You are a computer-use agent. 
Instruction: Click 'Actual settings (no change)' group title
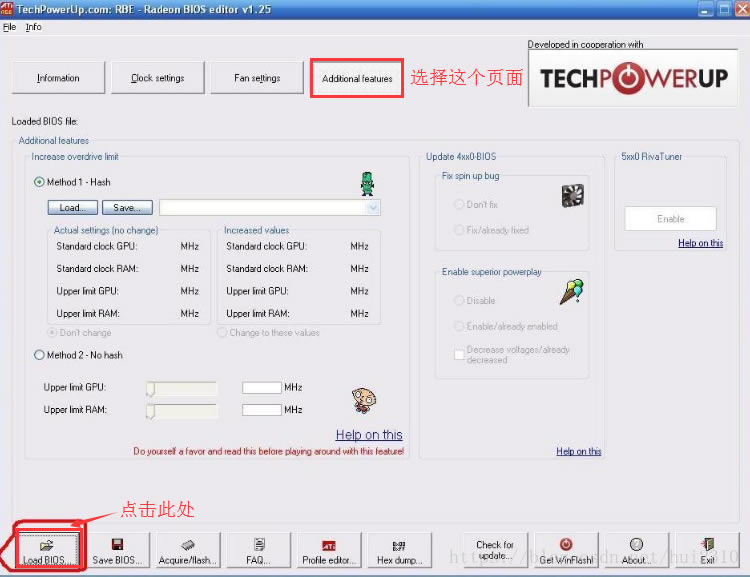tap(106, 230)
